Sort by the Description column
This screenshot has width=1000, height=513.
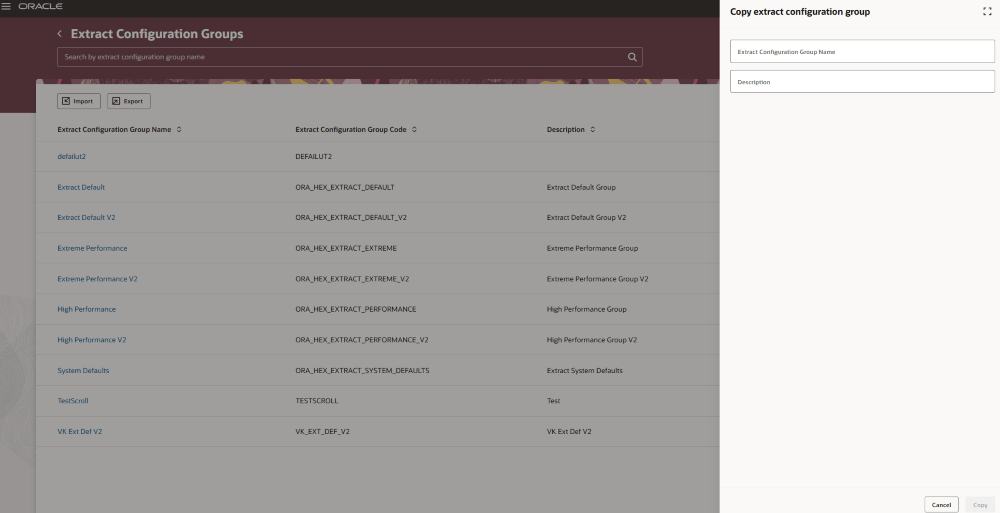(592, 130)
